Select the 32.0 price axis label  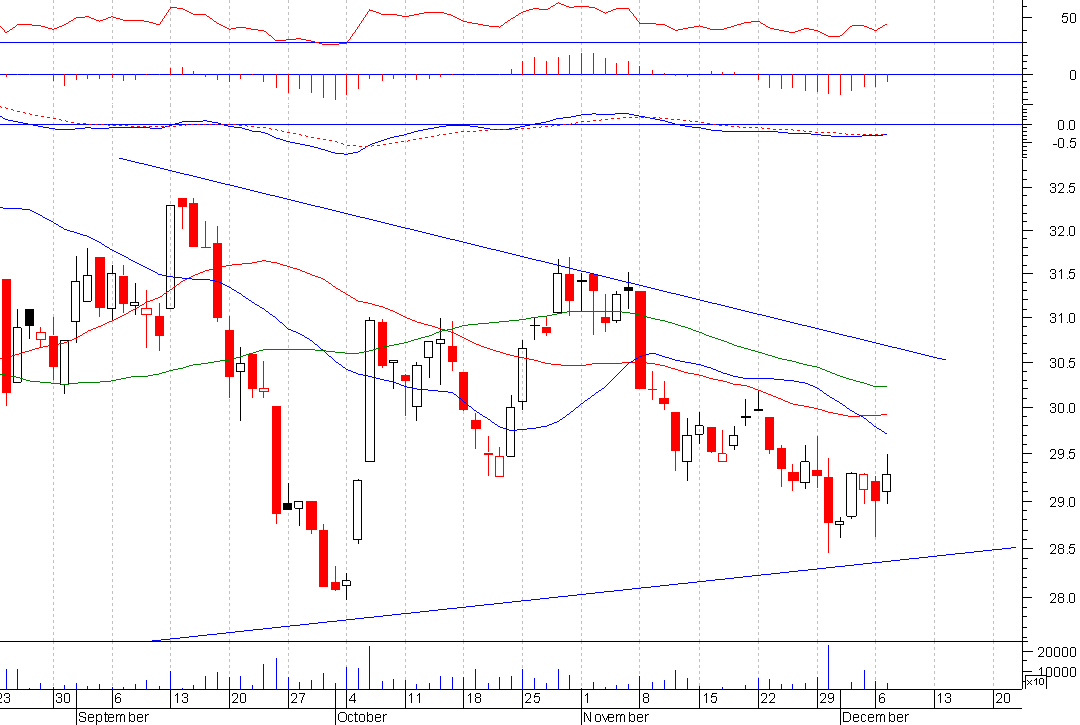(1061, 231)
